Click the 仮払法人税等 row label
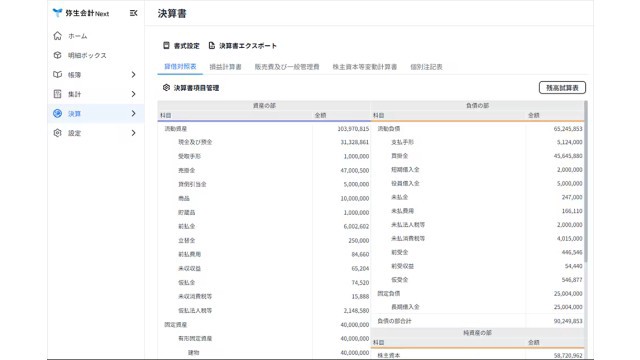 [x=195, y=311]
